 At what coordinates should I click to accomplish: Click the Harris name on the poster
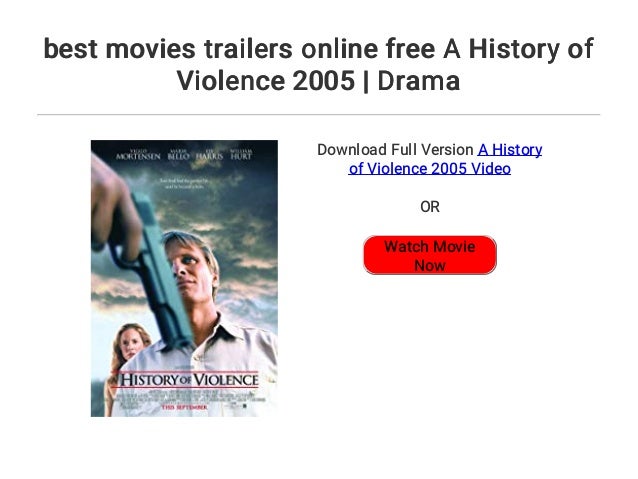[209, 155]
